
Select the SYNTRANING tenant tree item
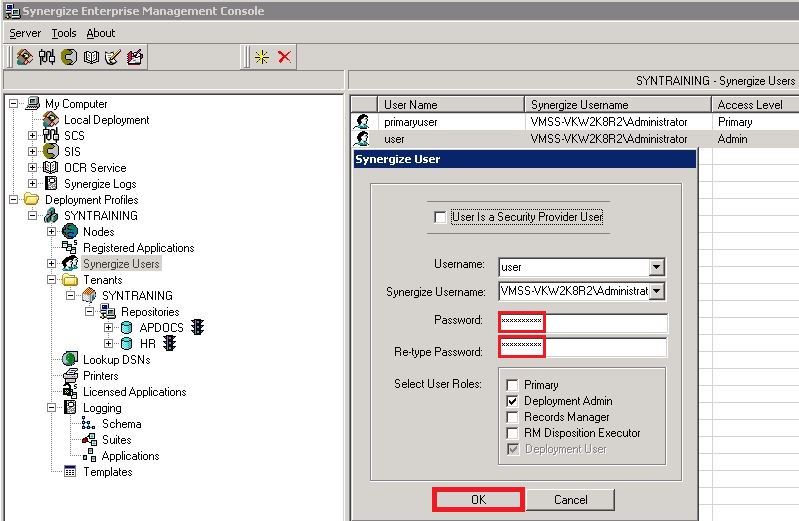coord(137,296)
